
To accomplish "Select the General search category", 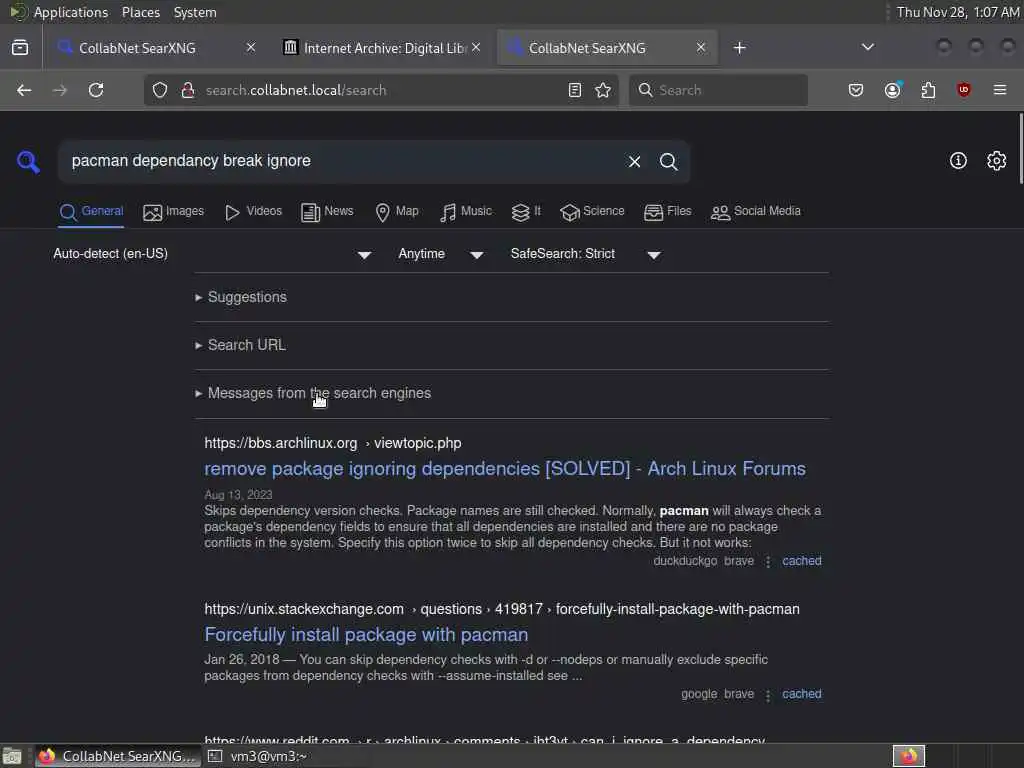I will [x=91, y=212].
